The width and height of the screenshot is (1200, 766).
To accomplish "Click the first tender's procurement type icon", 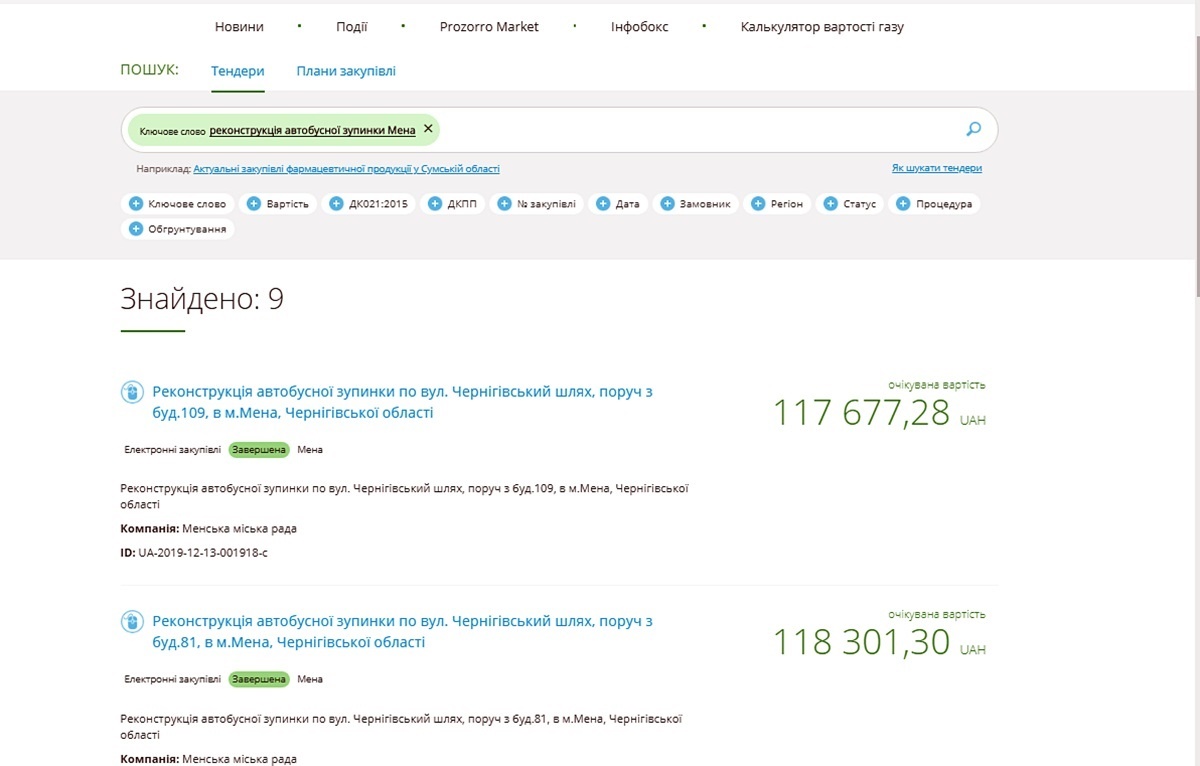I will [131, 392].
